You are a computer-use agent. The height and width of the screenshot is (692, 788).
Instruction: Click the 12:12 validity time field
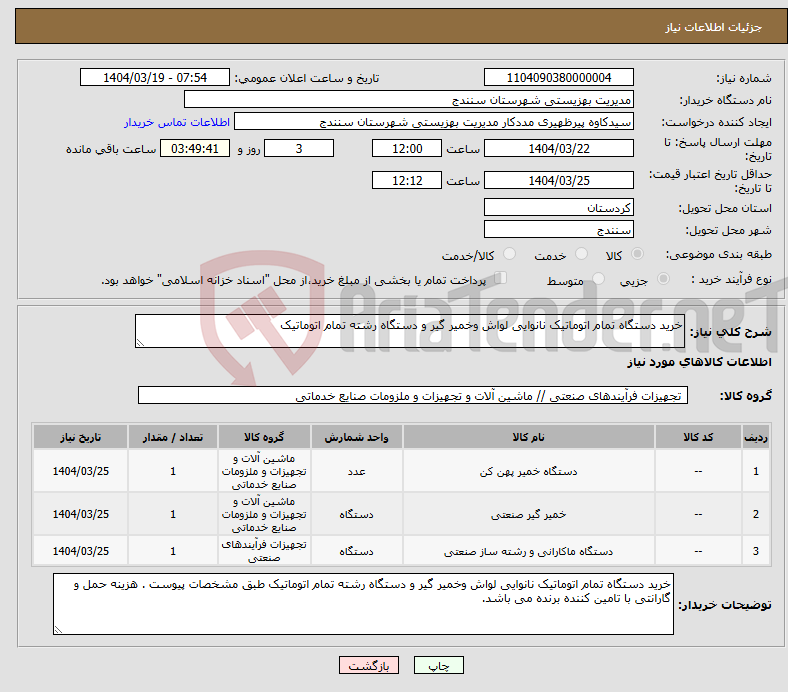[407, 180]
